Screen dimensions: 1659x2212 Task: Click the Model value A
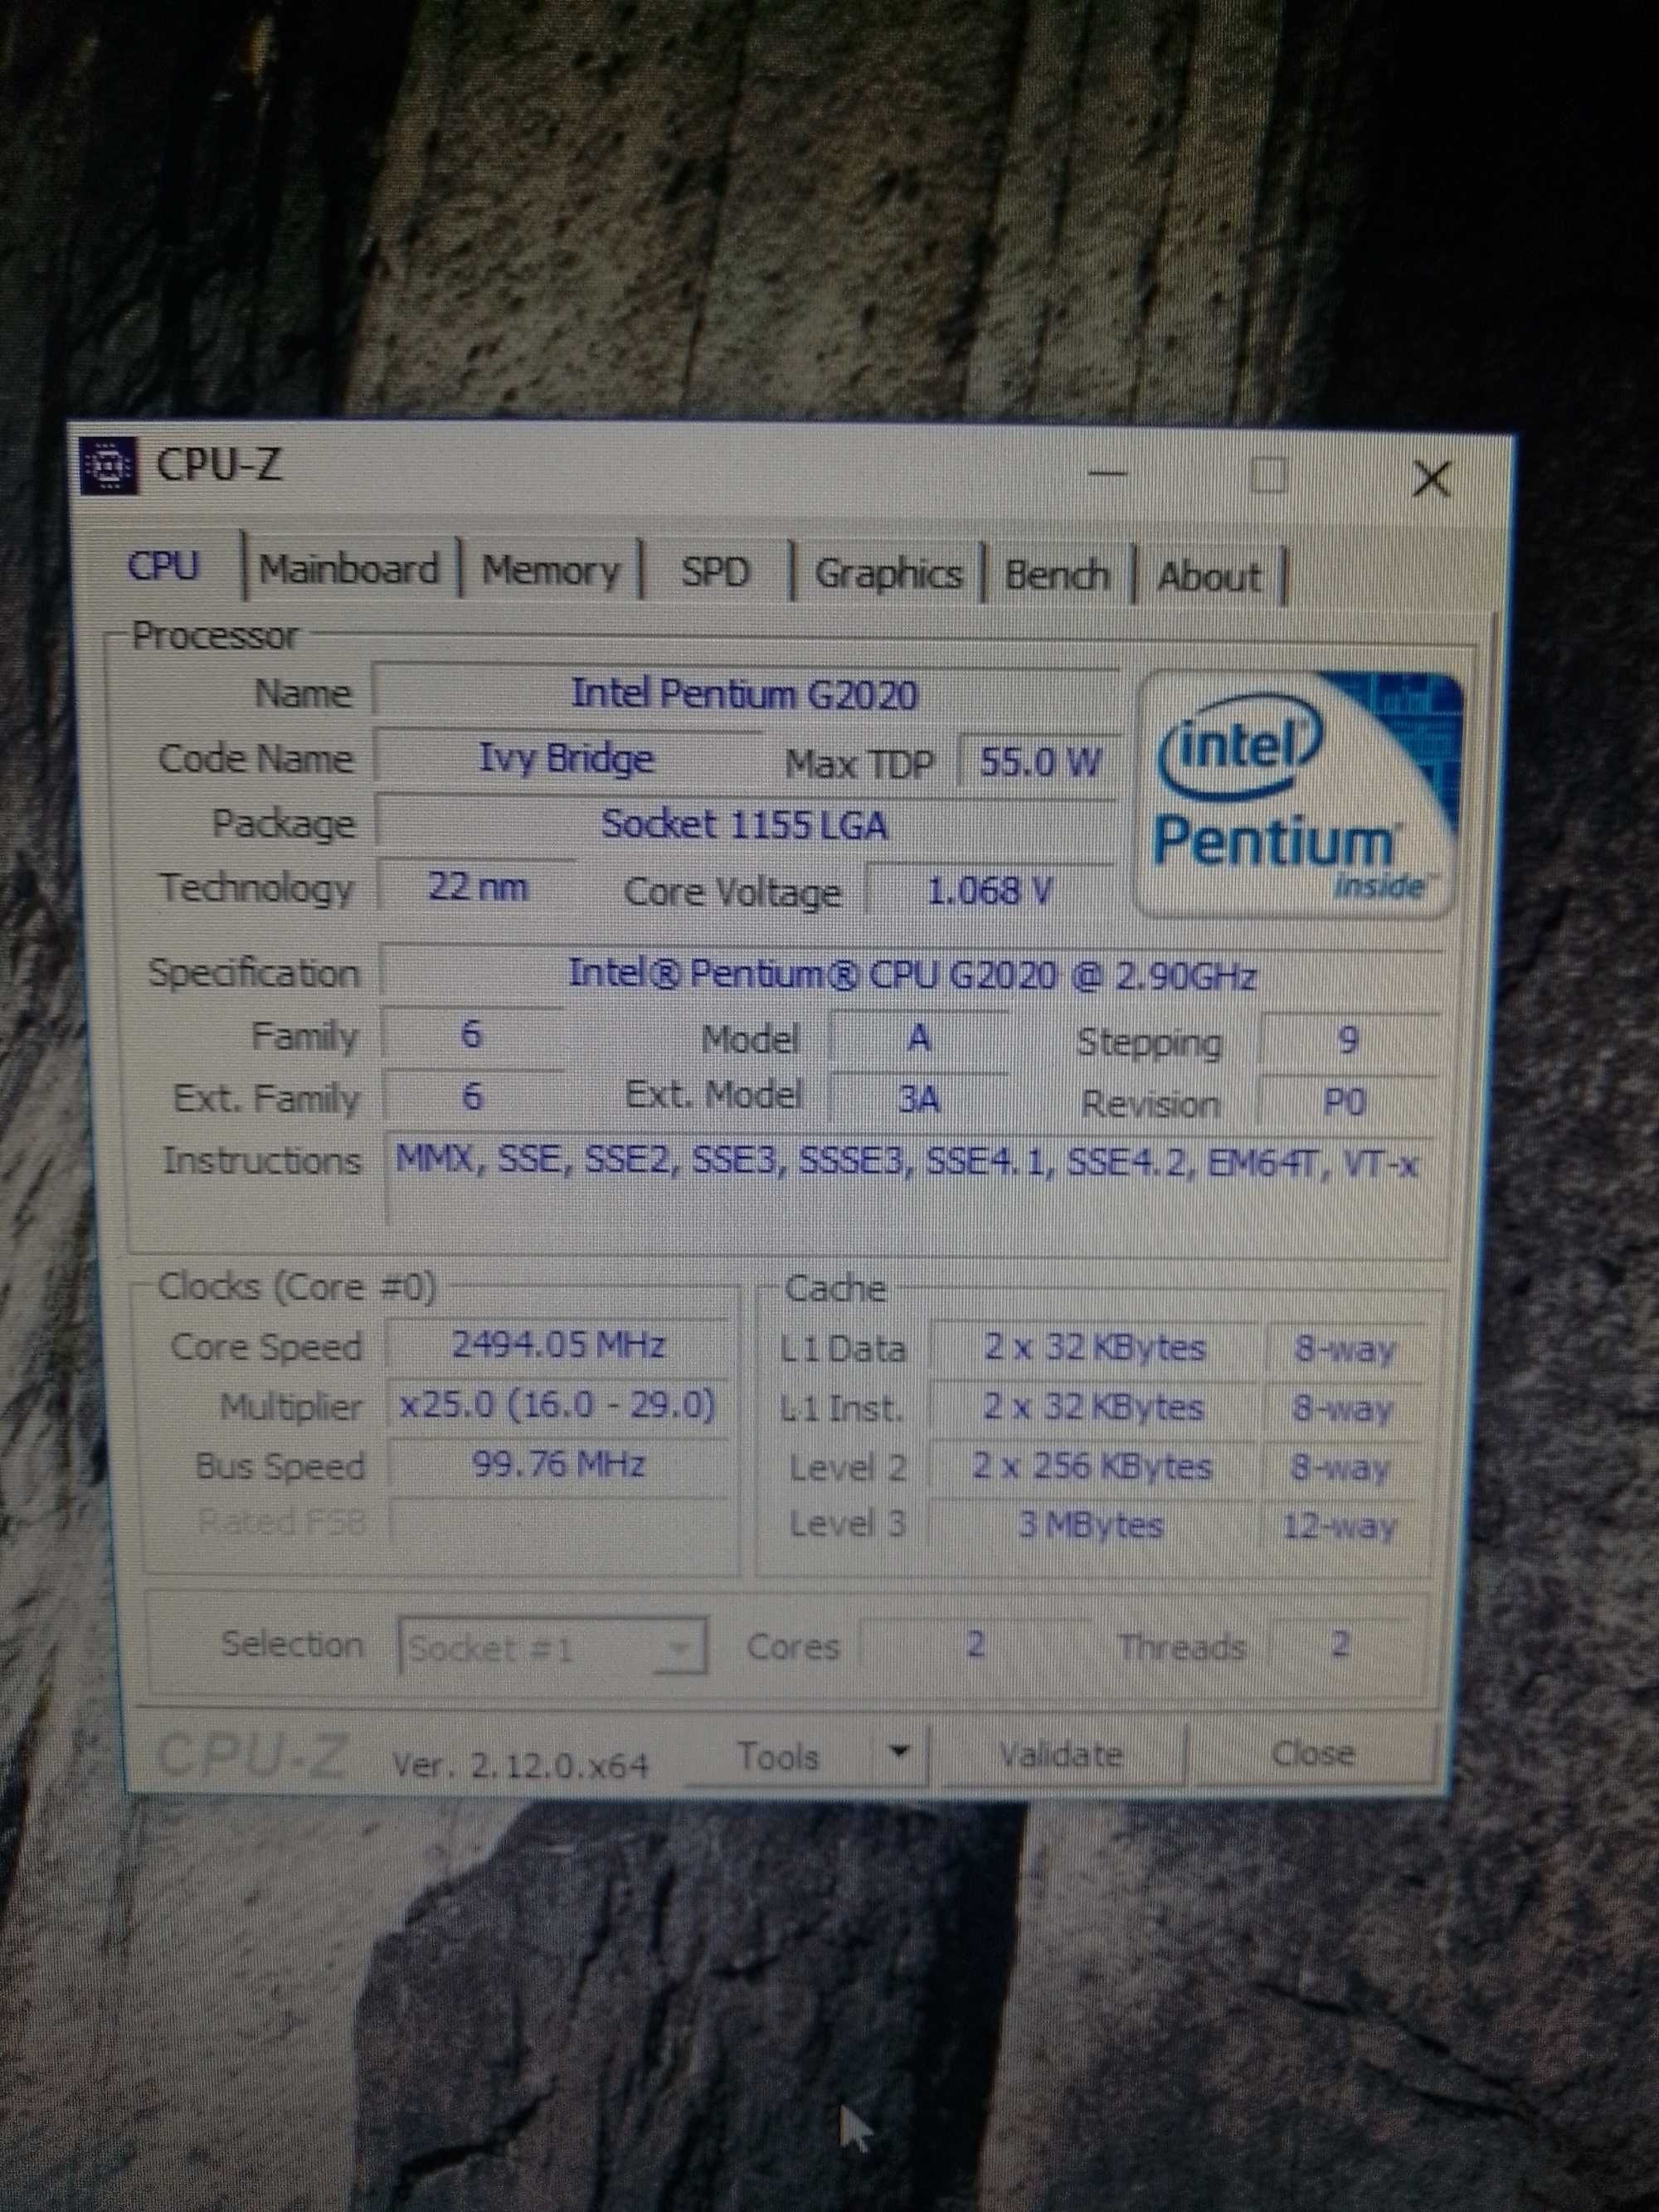tap(919, 1038)
